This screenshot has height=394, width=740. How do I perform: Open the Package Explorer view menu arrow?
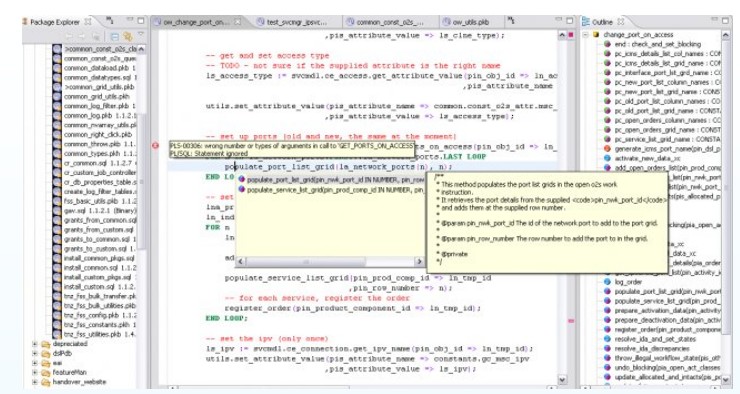pos(141,35)
